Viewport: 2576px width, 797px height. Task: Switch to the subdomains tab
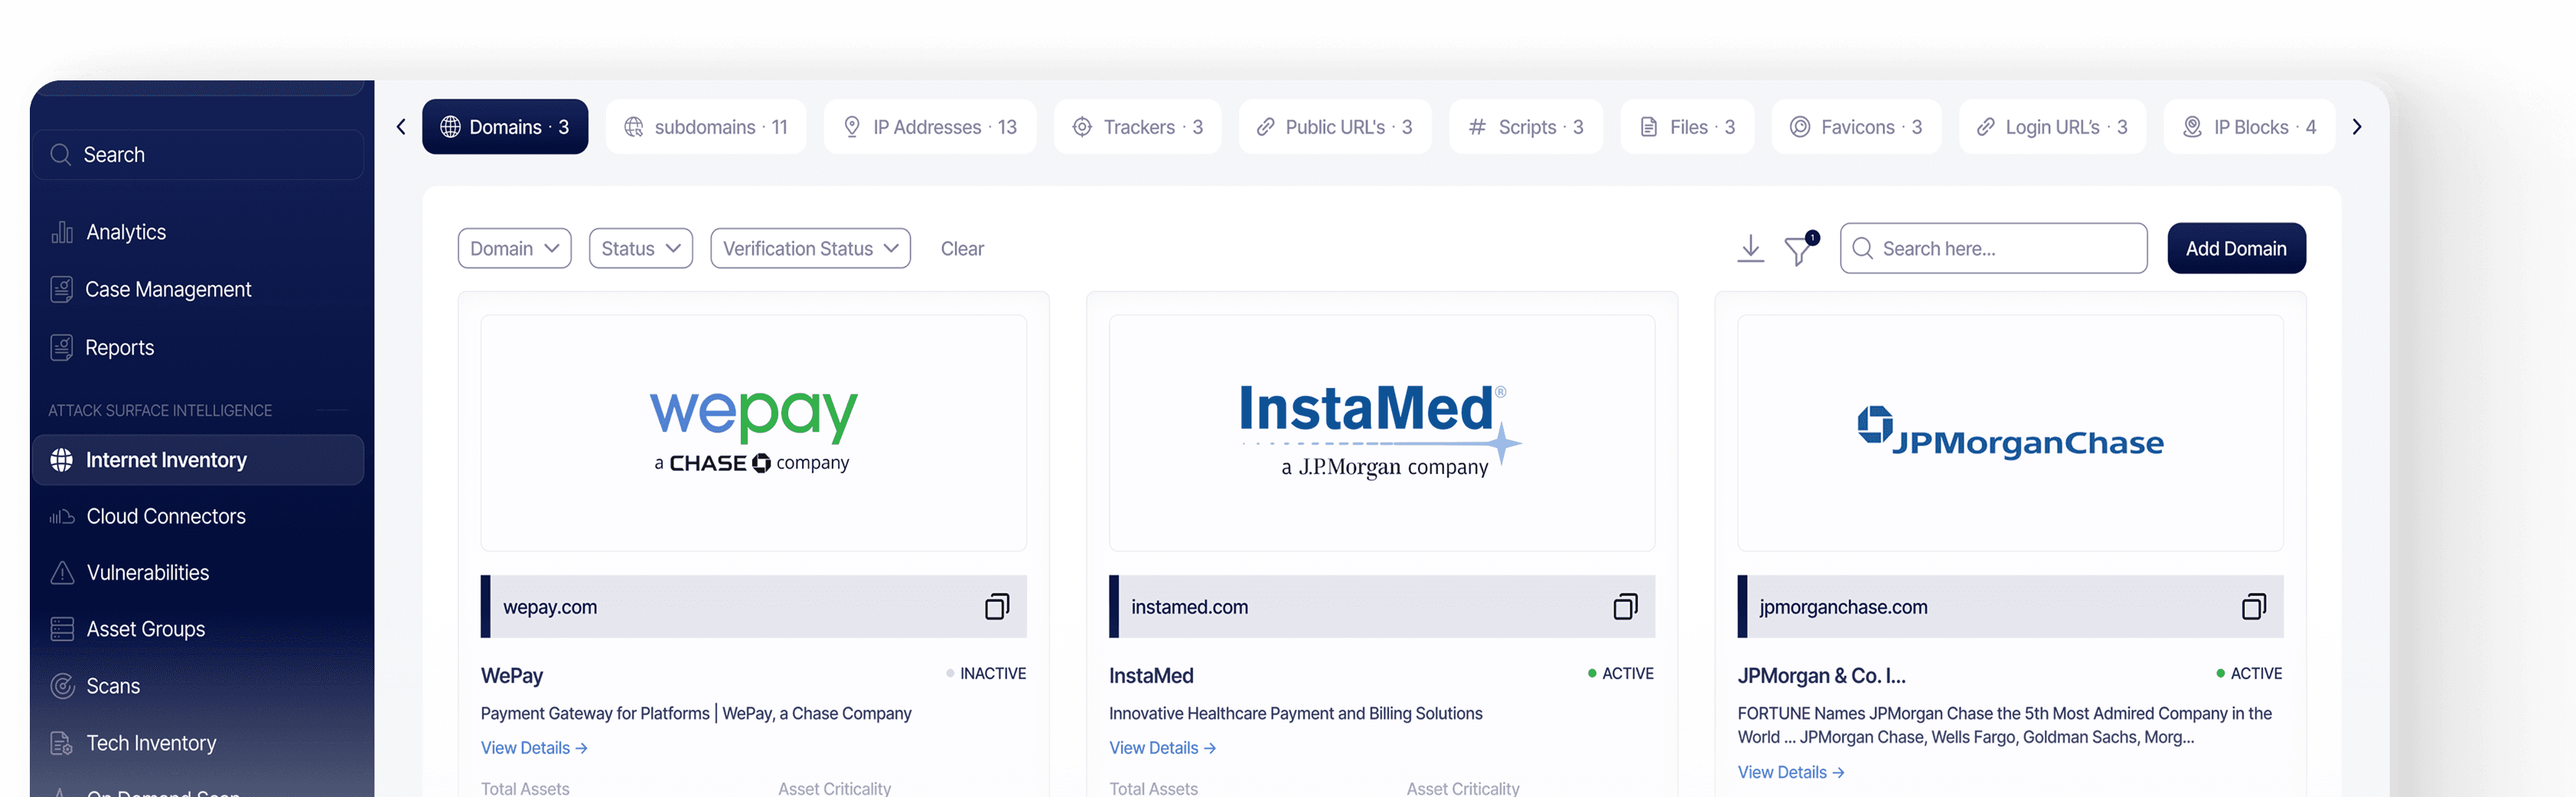coord(706,127)
